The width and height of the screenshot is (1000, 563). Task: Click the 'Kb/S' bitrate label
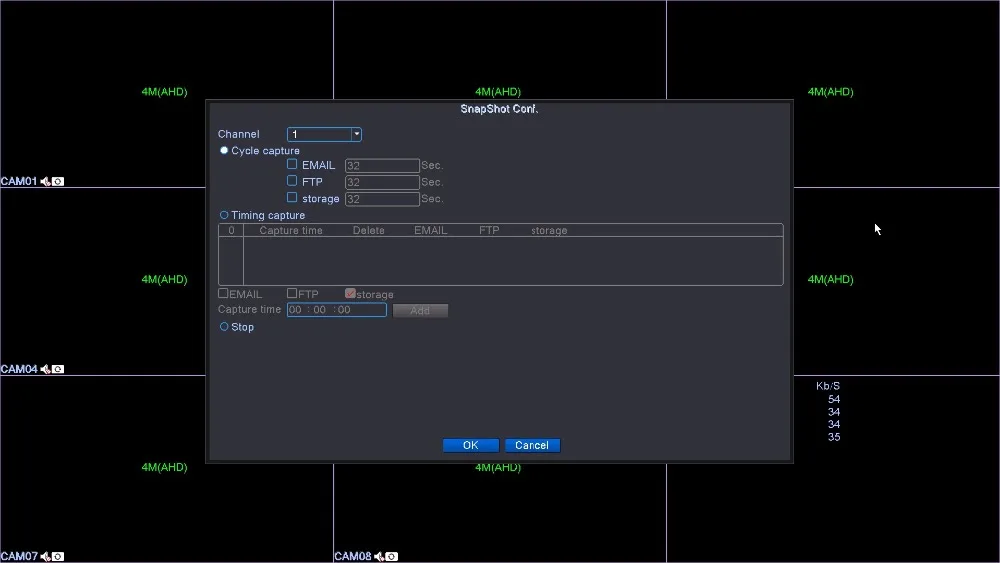click(x=828, y=386)
